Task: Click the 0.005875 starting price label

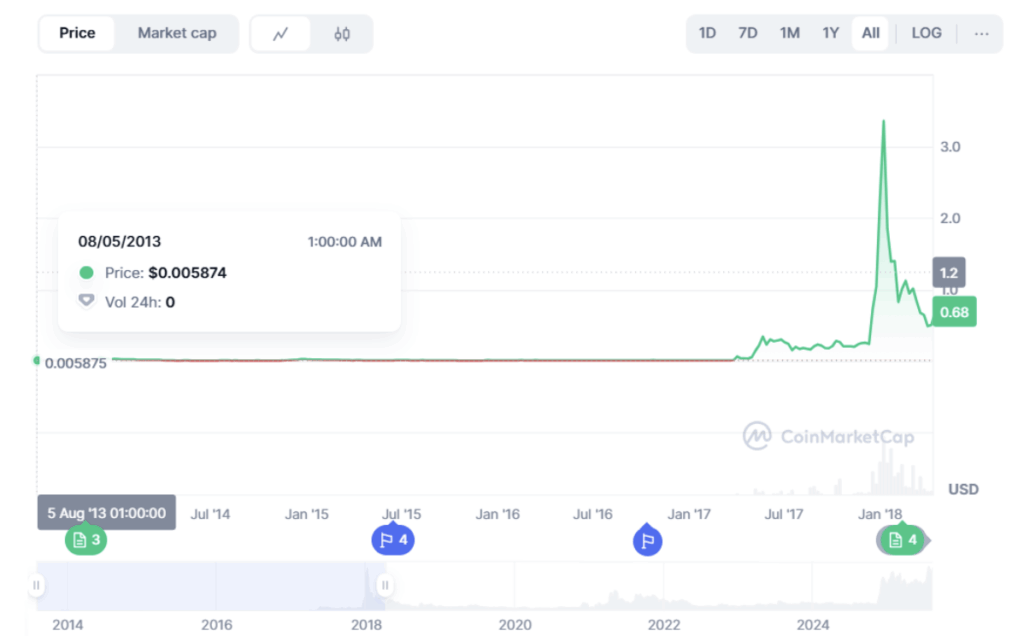Action: point(76,363)
